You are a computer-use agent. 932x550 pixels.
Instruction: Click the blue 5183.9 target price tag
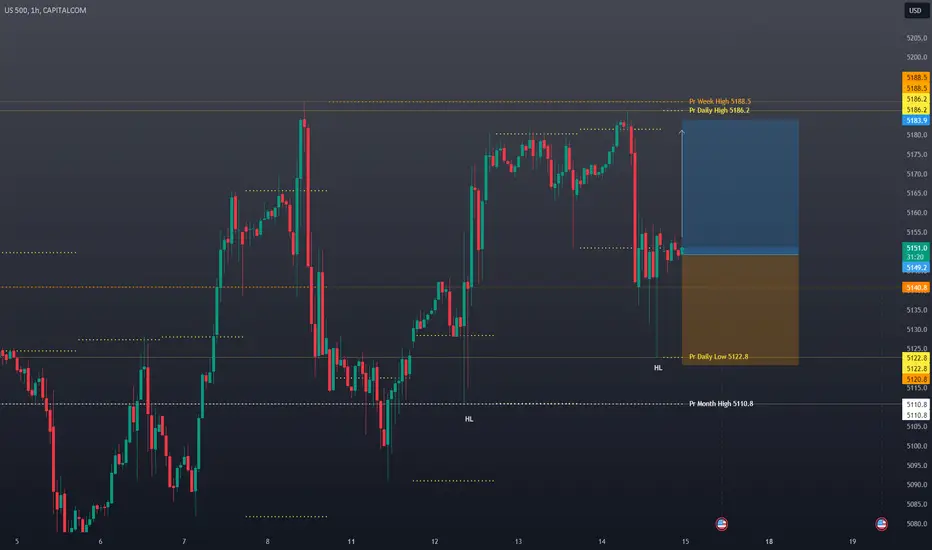point(916,121)
